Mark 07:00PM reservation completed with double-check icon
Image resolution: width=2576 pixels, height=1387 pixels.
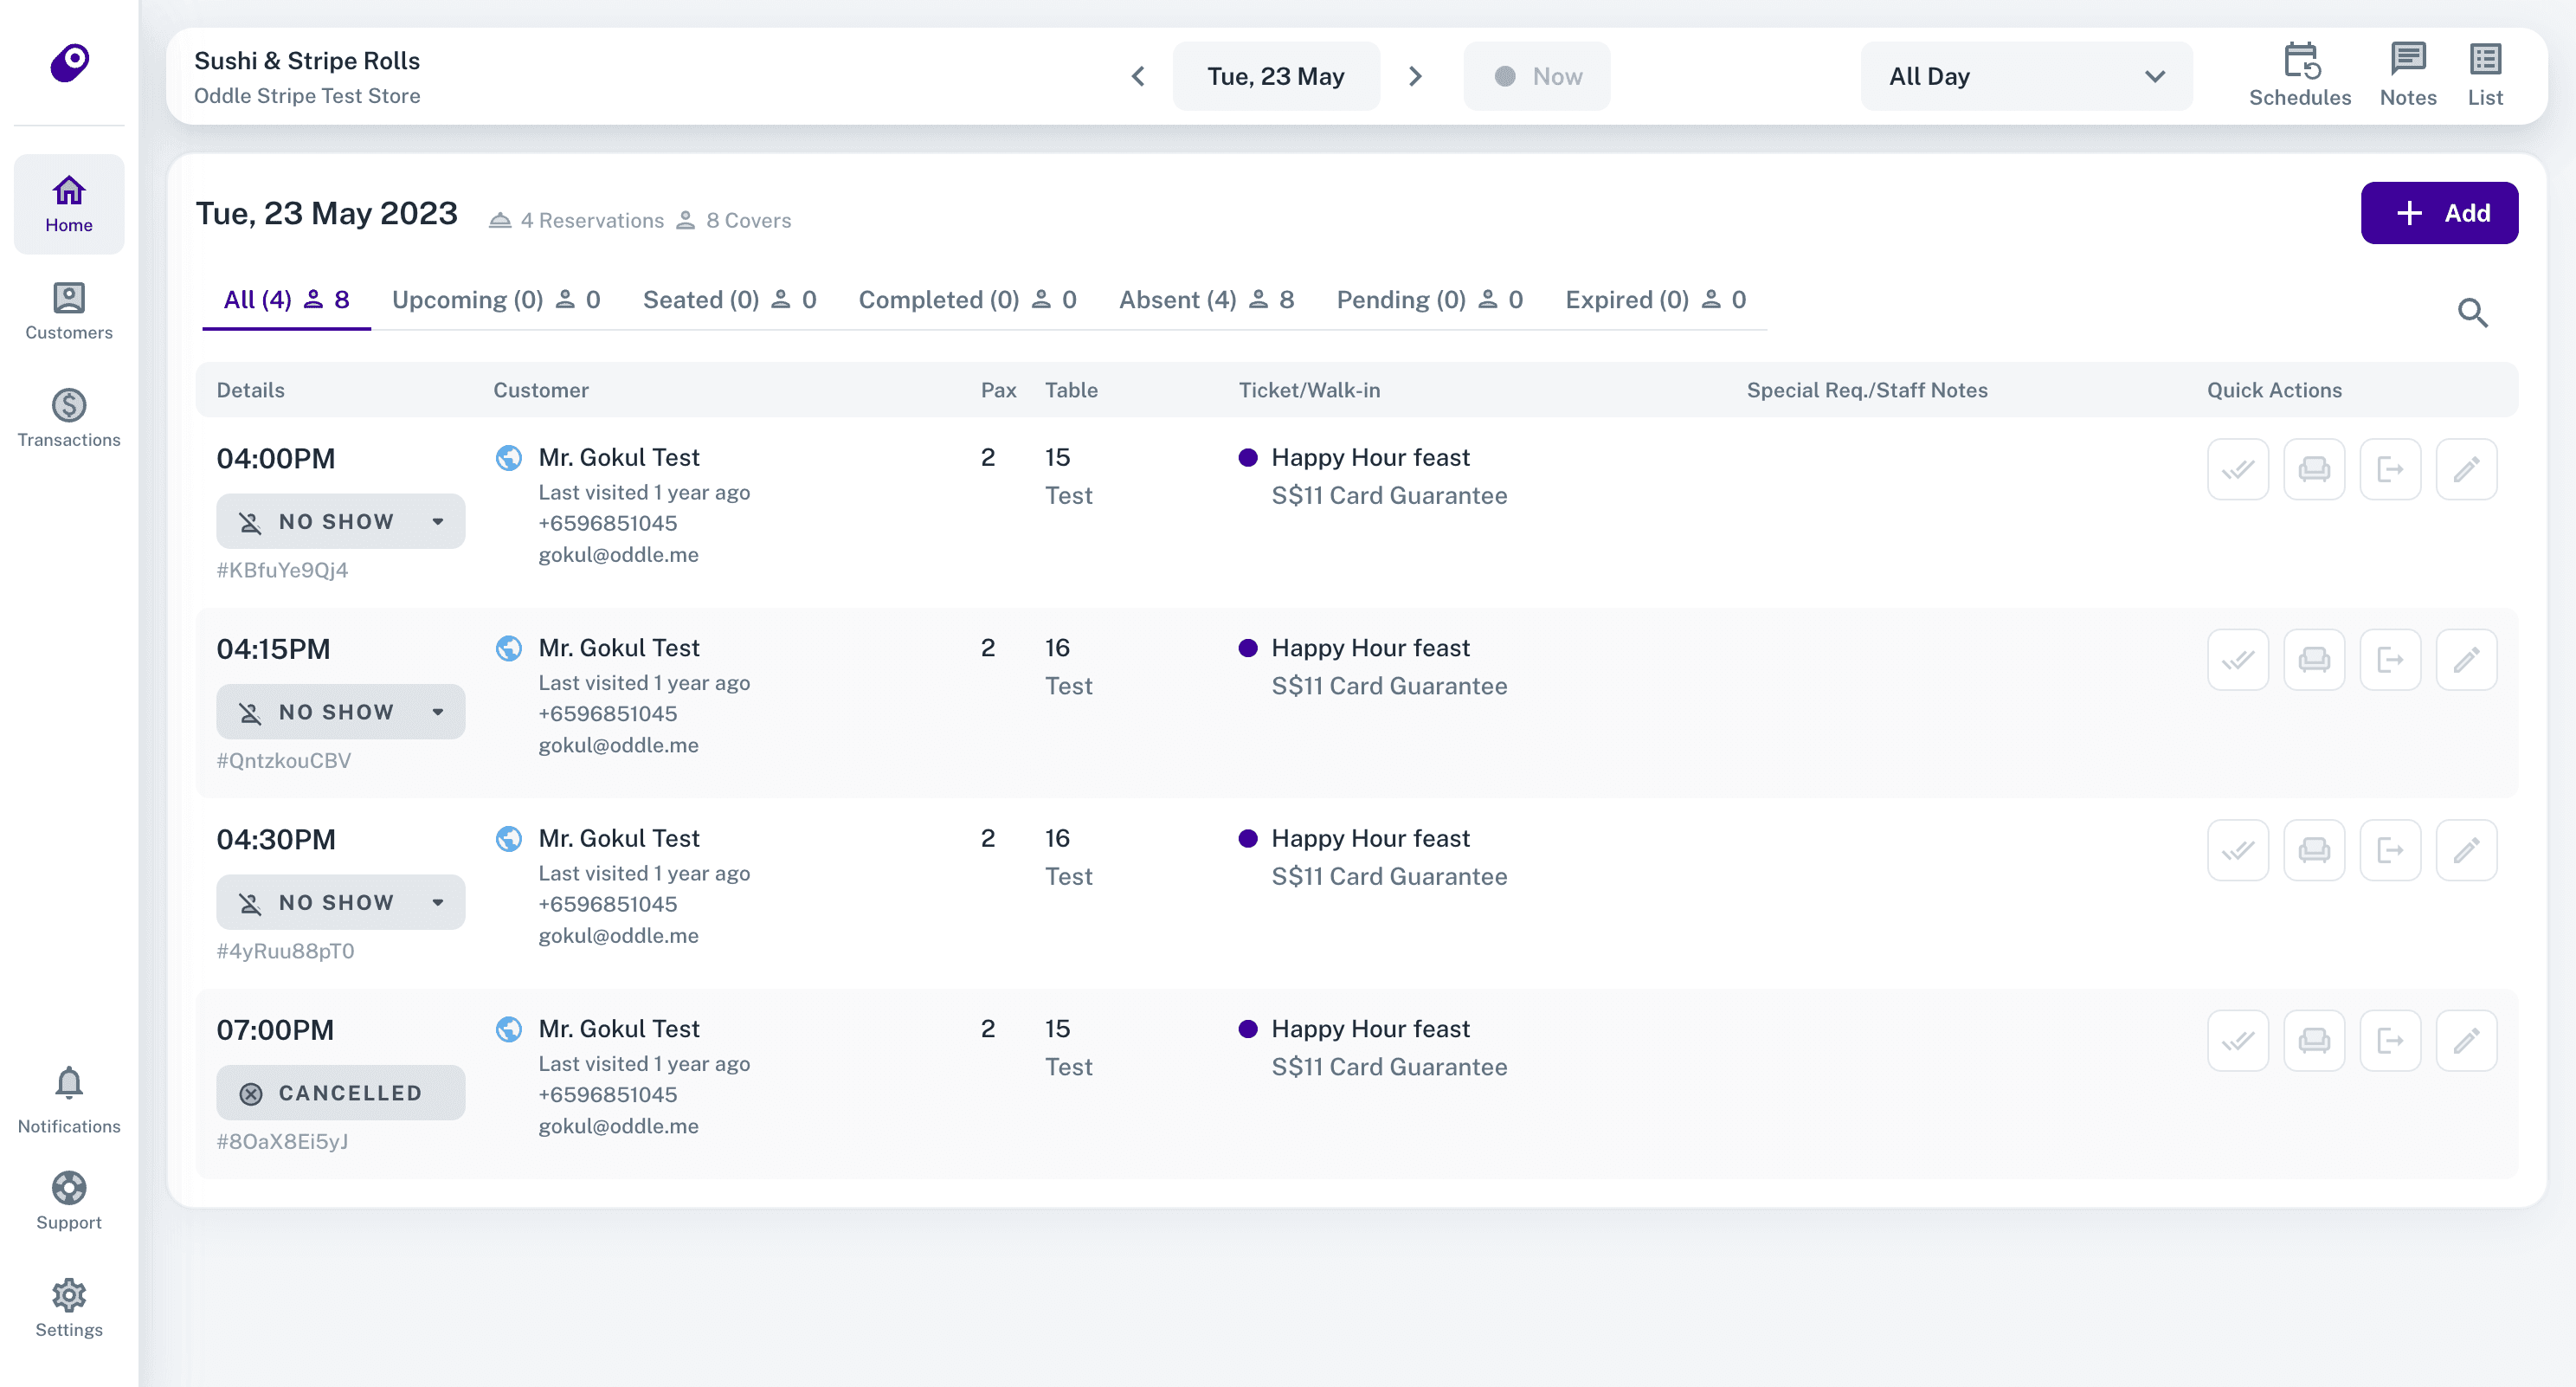click(x=2237, y=1040)
